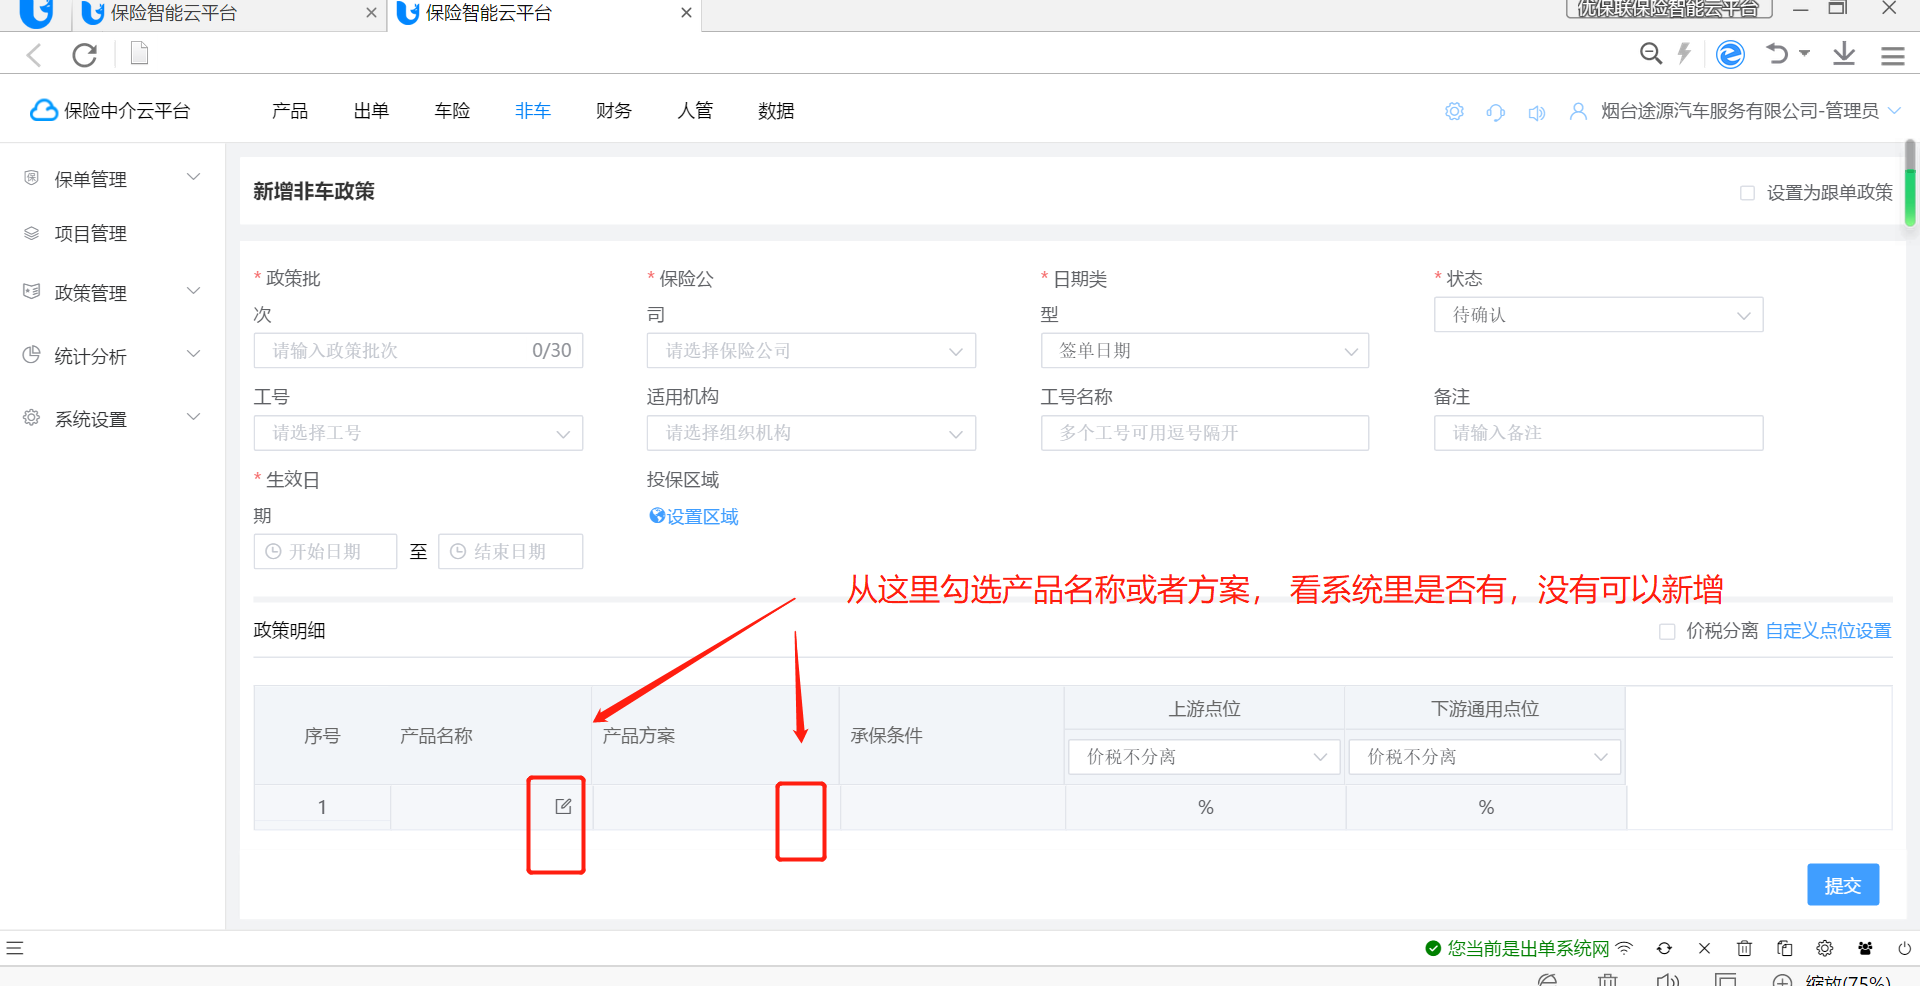Open 自定义点位设置 link
This screenshot has width=1920, height=986.
[1828, 631]
